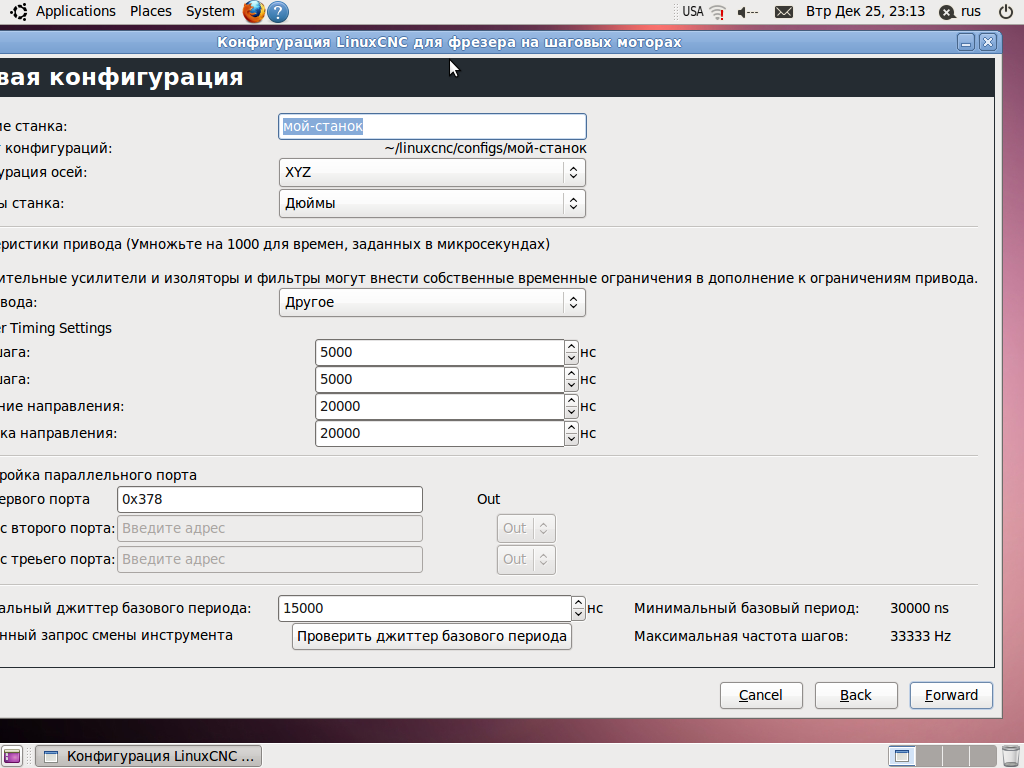Click the Out label beside first port
The height and width of the screenshot is (768, 1024).
(x=488, y=500)
